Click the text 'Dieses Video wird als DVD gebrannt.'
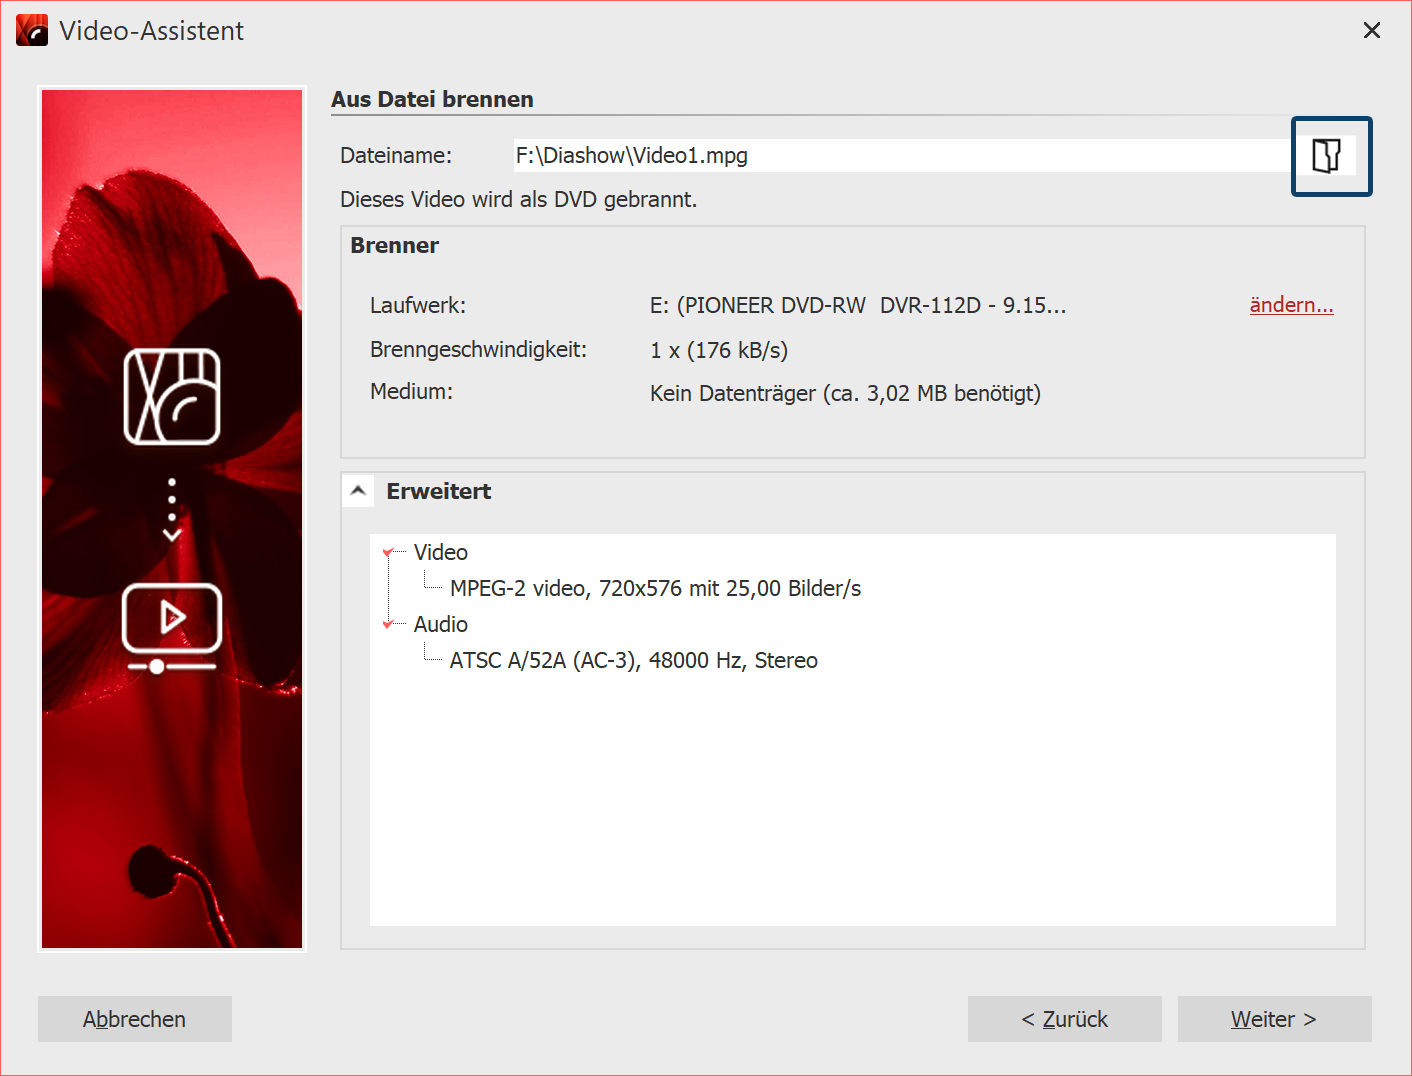This screenshot has height=1076, width=1412. [x=519, y=199]
